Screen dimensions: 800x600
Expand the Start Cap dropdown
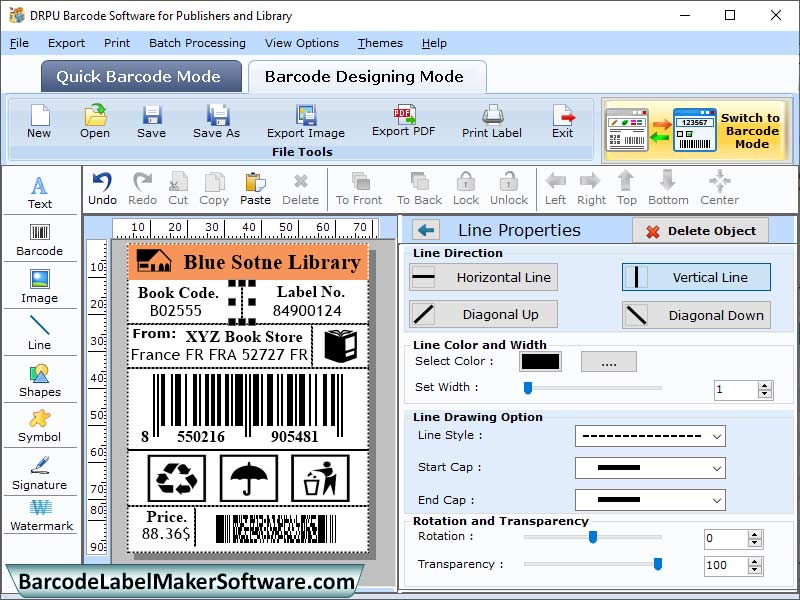click(650, 468)
